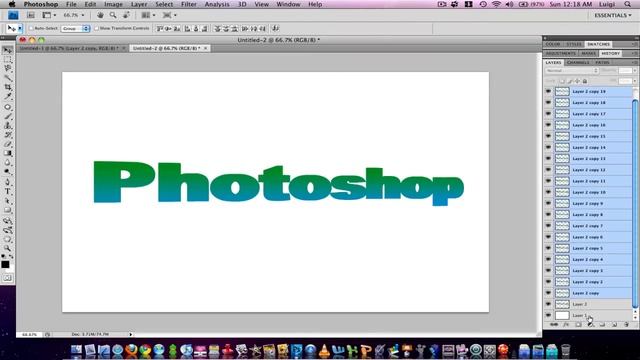Click the Create new group folder icon
This screenshot has height=360, width=640.
[x=602, y=324]
